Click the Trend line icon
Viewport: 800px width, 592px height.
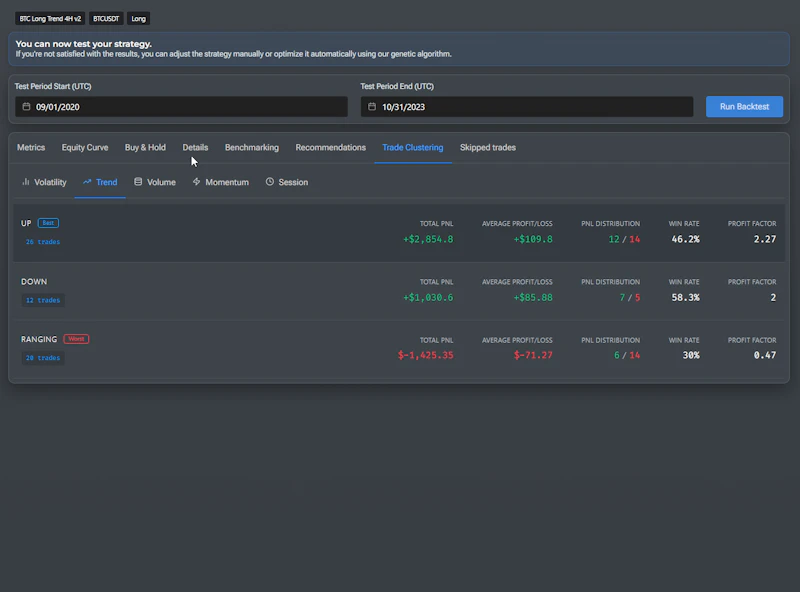click(87, 182)
